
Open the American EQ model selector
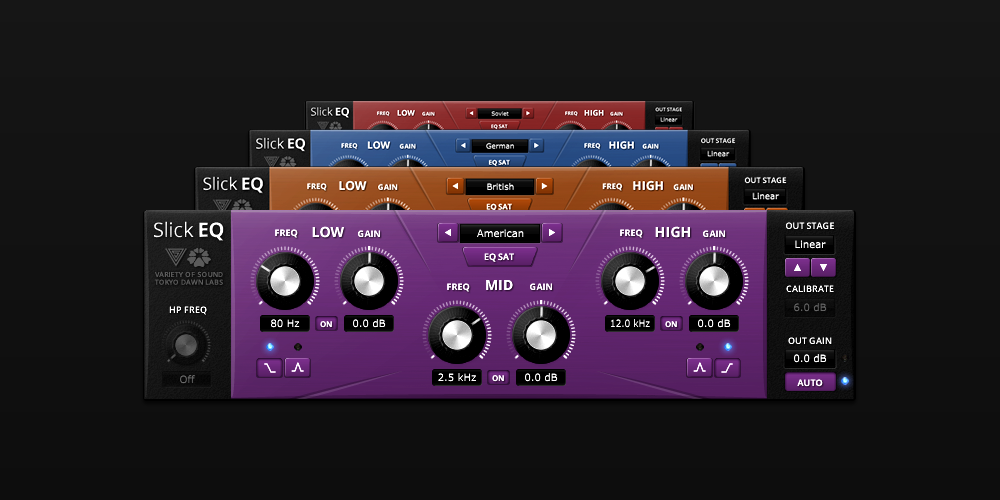coord(500,233)
